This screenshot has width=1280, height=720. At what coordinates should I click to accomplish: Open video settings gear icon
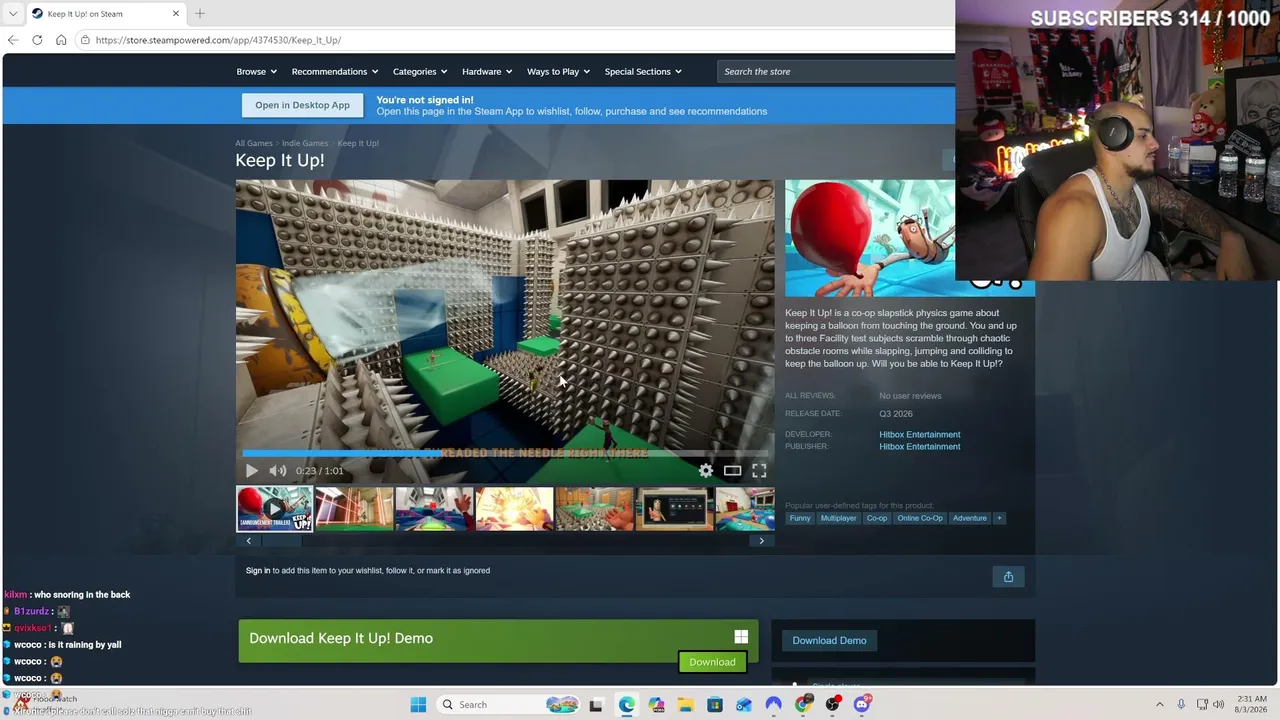coord(706,471)
